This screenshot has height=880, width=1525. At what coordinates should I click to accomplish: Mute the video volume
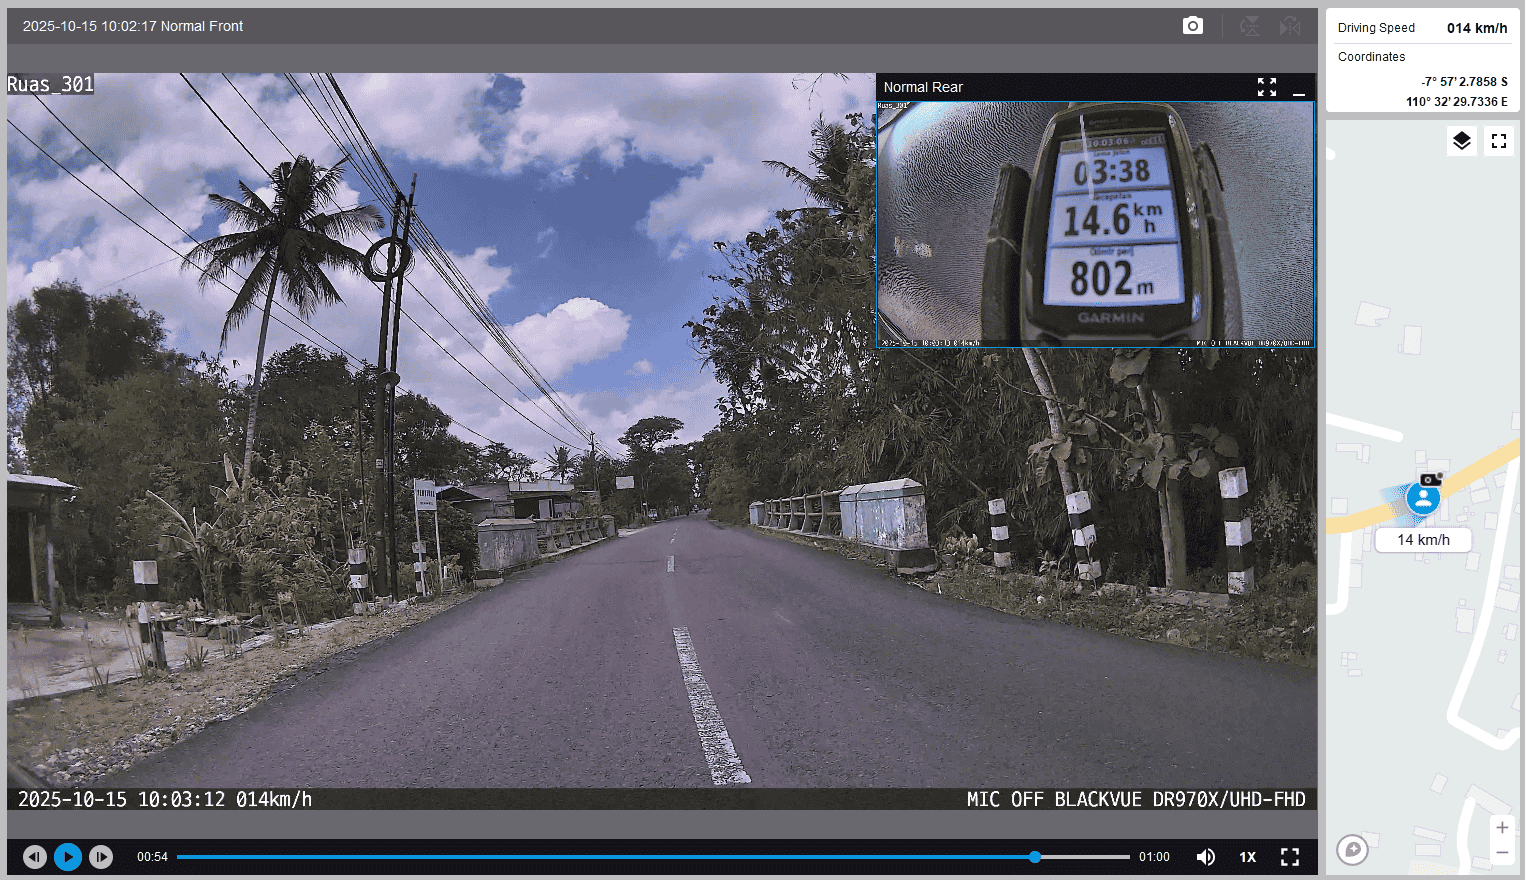click(x=1206, y=857)
